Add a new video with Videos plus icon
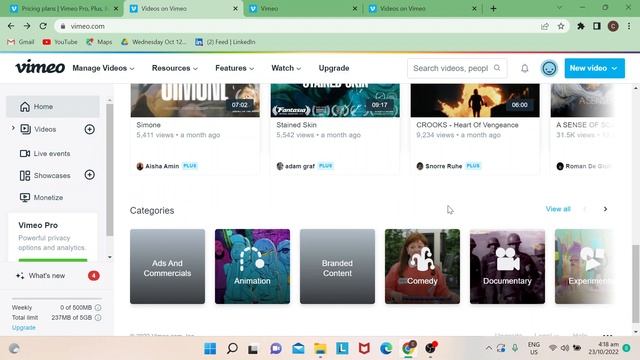640x360 pixels. pyautogui.click(x=89, y=129)
